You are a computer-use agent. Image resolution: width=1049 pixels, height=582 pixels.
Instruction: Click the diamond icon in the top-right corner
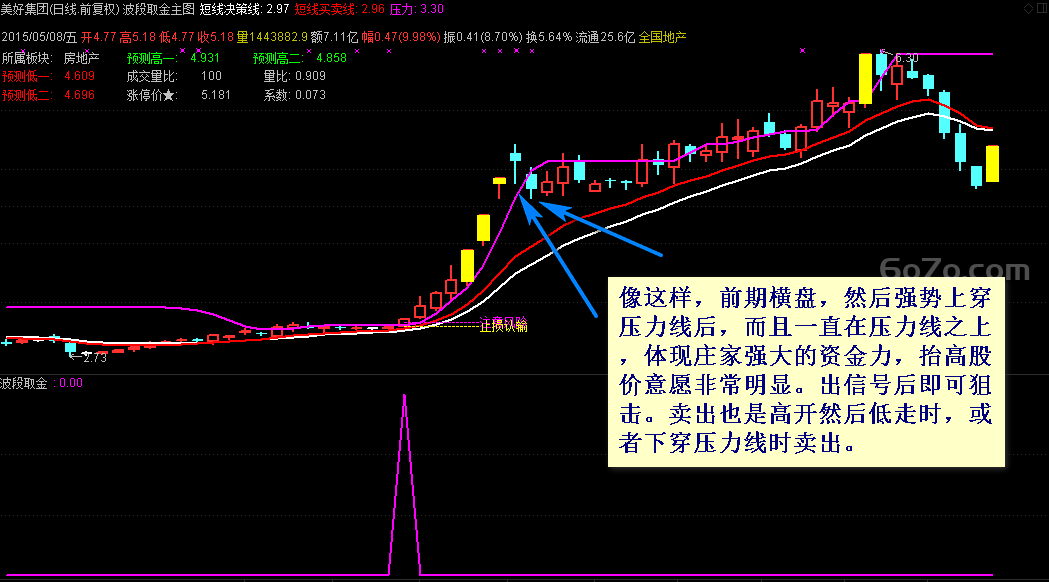click(x=1028, y=8)
